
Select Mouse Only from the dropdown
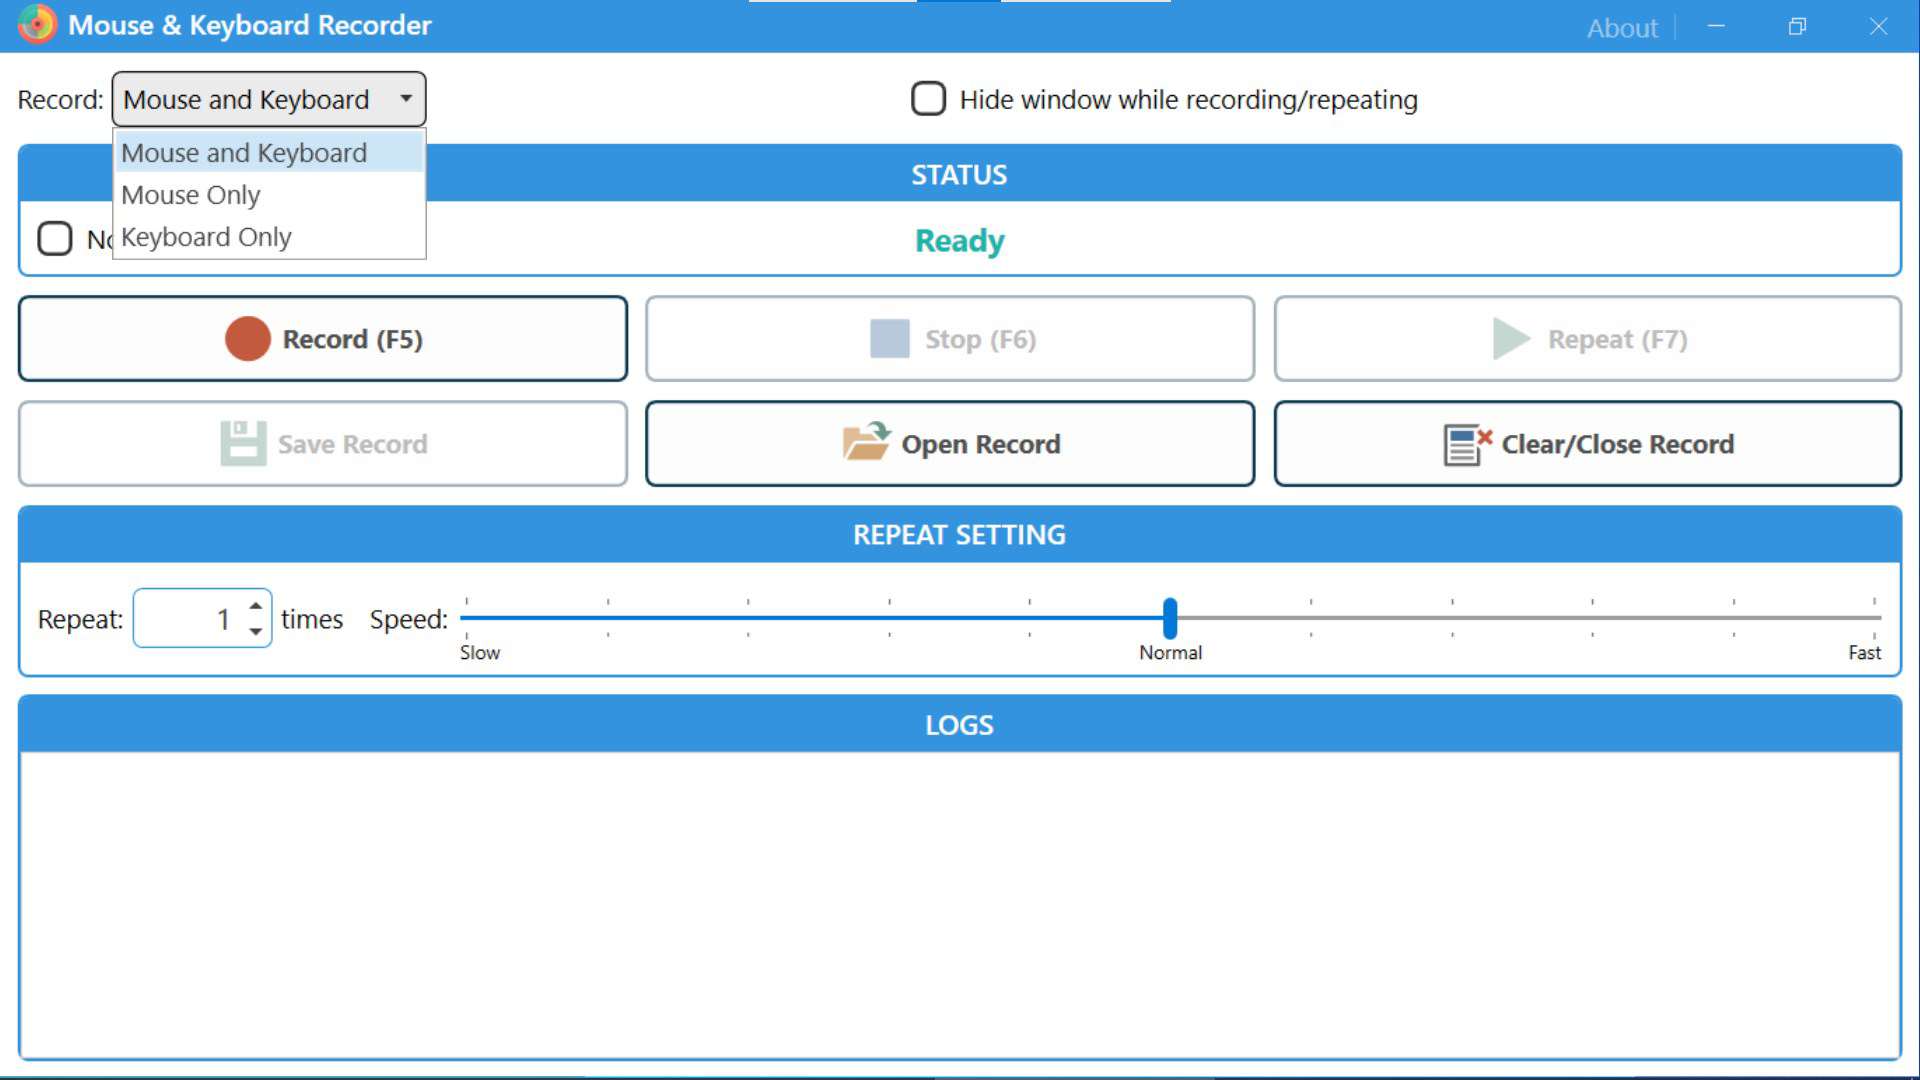190,194
